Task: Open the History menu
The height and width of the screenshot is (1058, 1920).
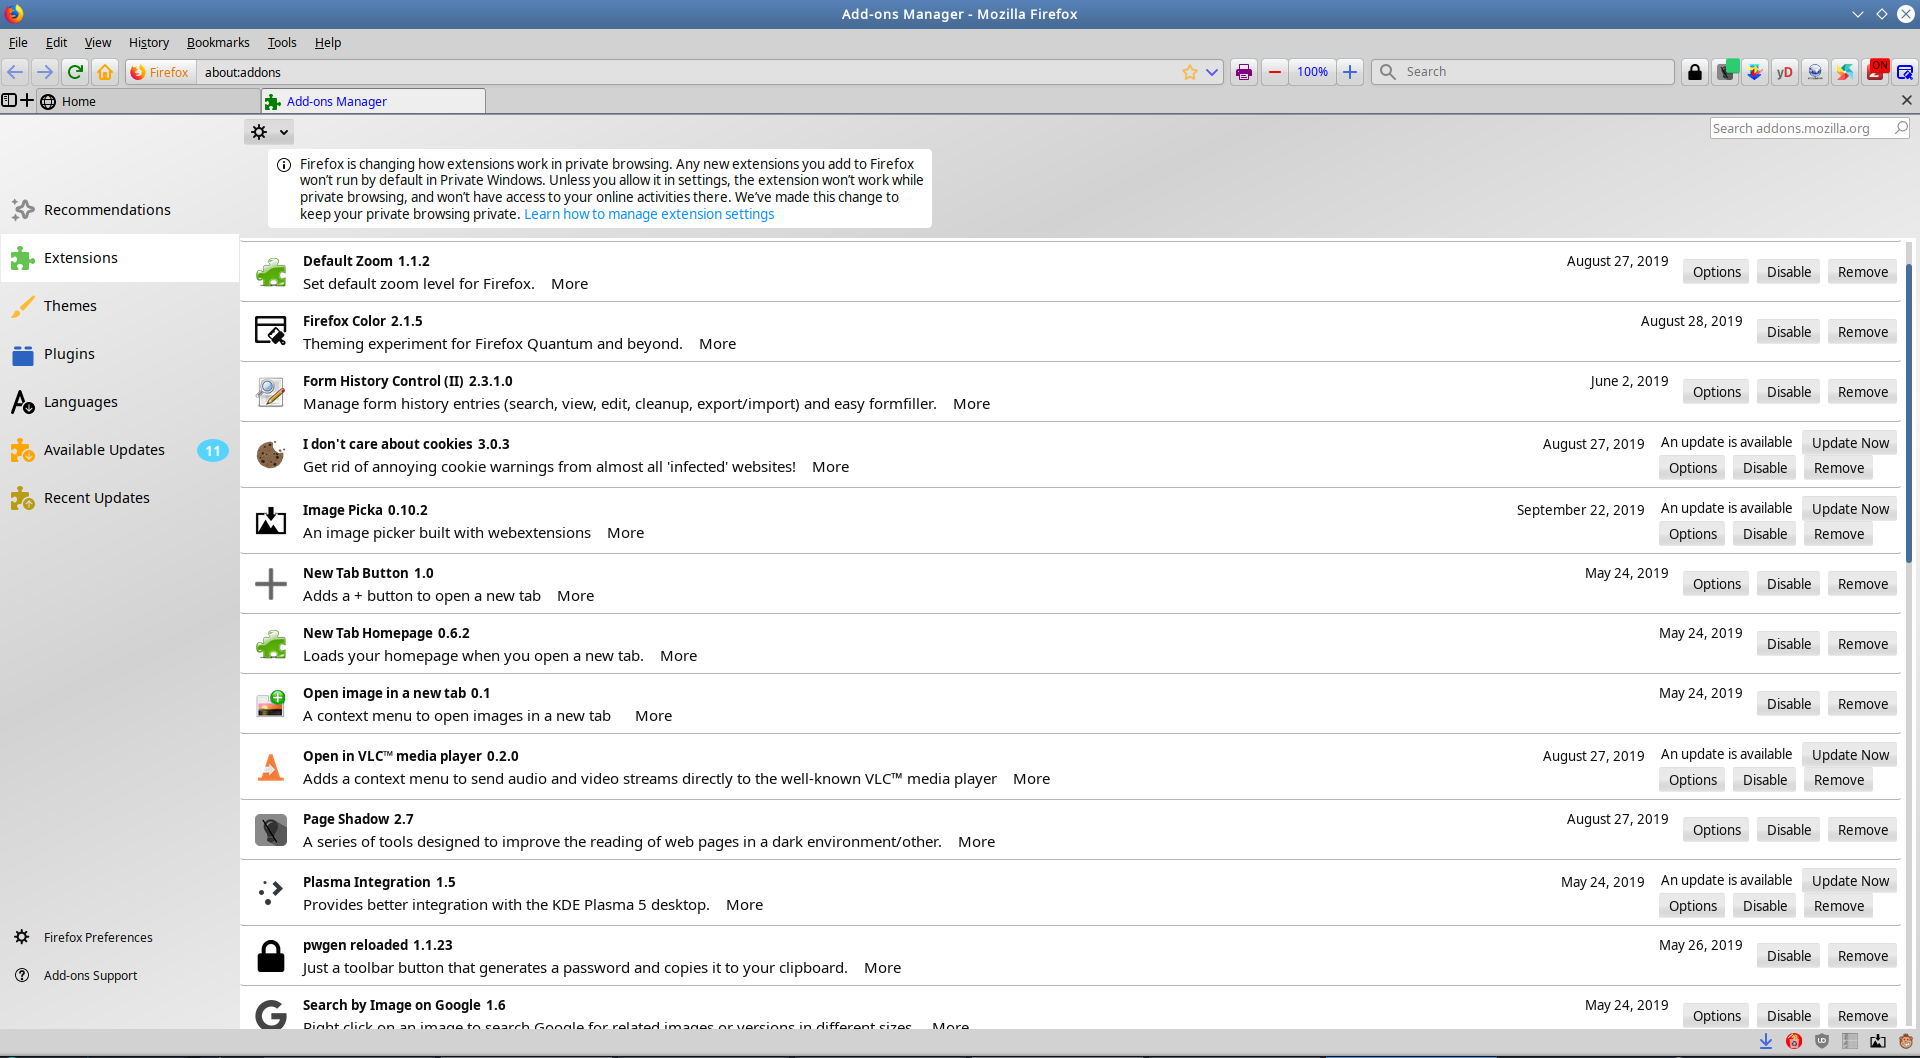Action: (x=148, y=42)
